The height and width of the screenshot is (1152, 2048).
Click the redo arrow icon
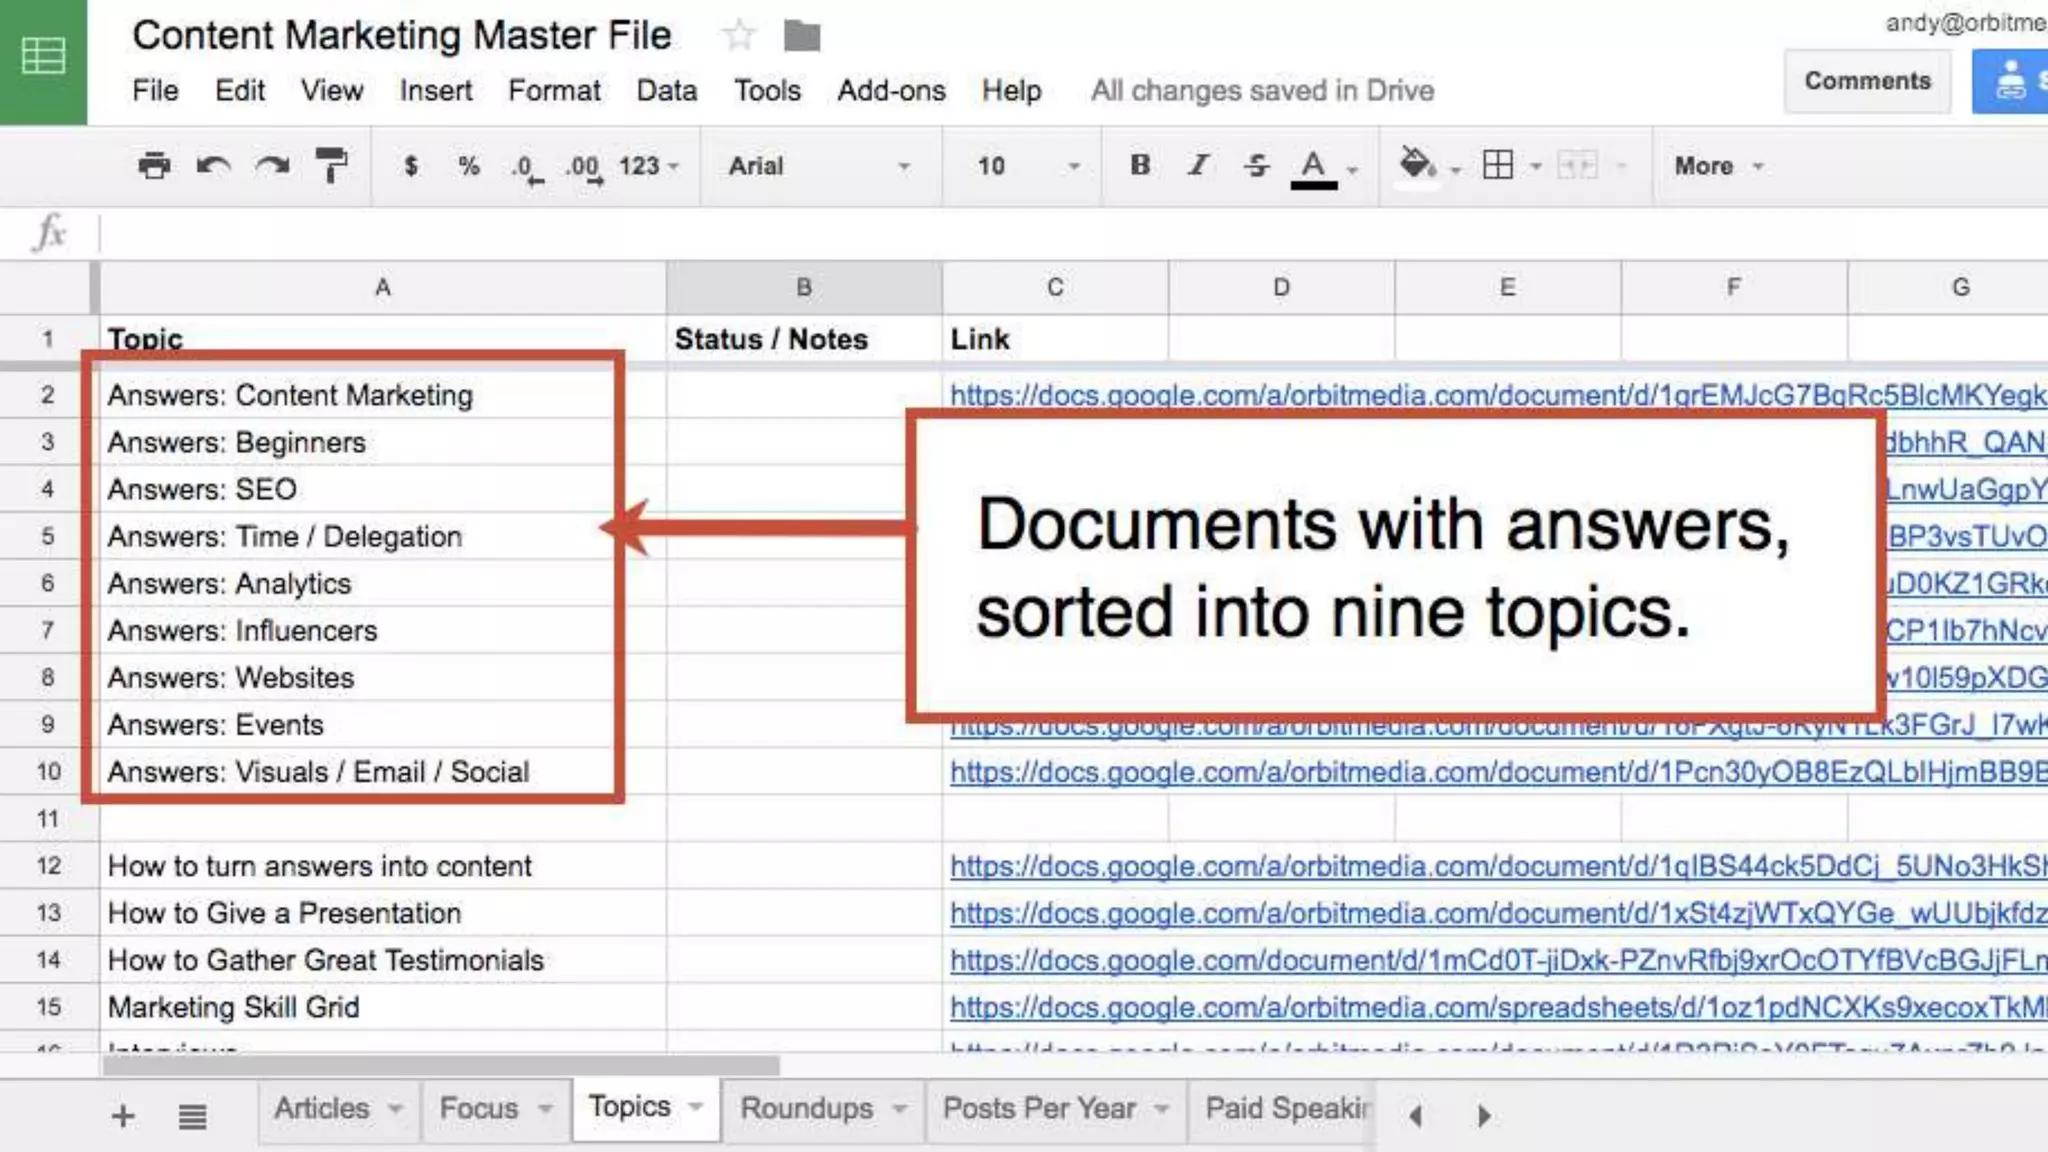pos(272,165)
